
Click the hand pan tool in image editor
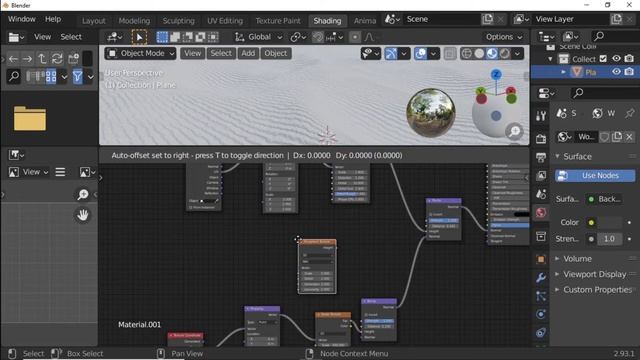click(x=83, y=215)
